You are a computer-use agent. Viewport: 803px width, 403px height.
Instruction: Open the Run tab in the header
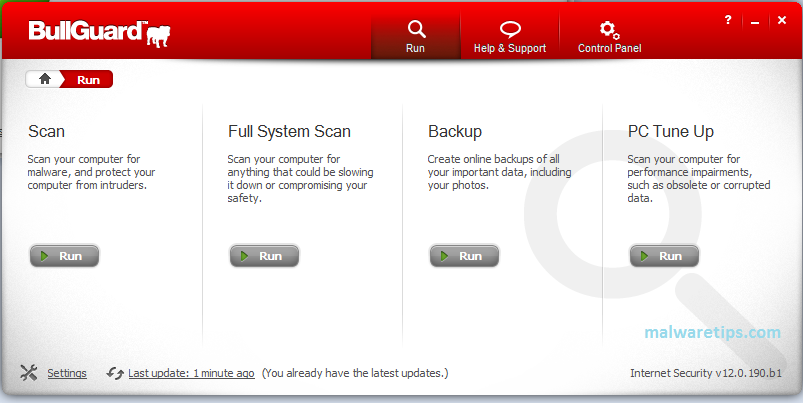click(x=415, y=37)
